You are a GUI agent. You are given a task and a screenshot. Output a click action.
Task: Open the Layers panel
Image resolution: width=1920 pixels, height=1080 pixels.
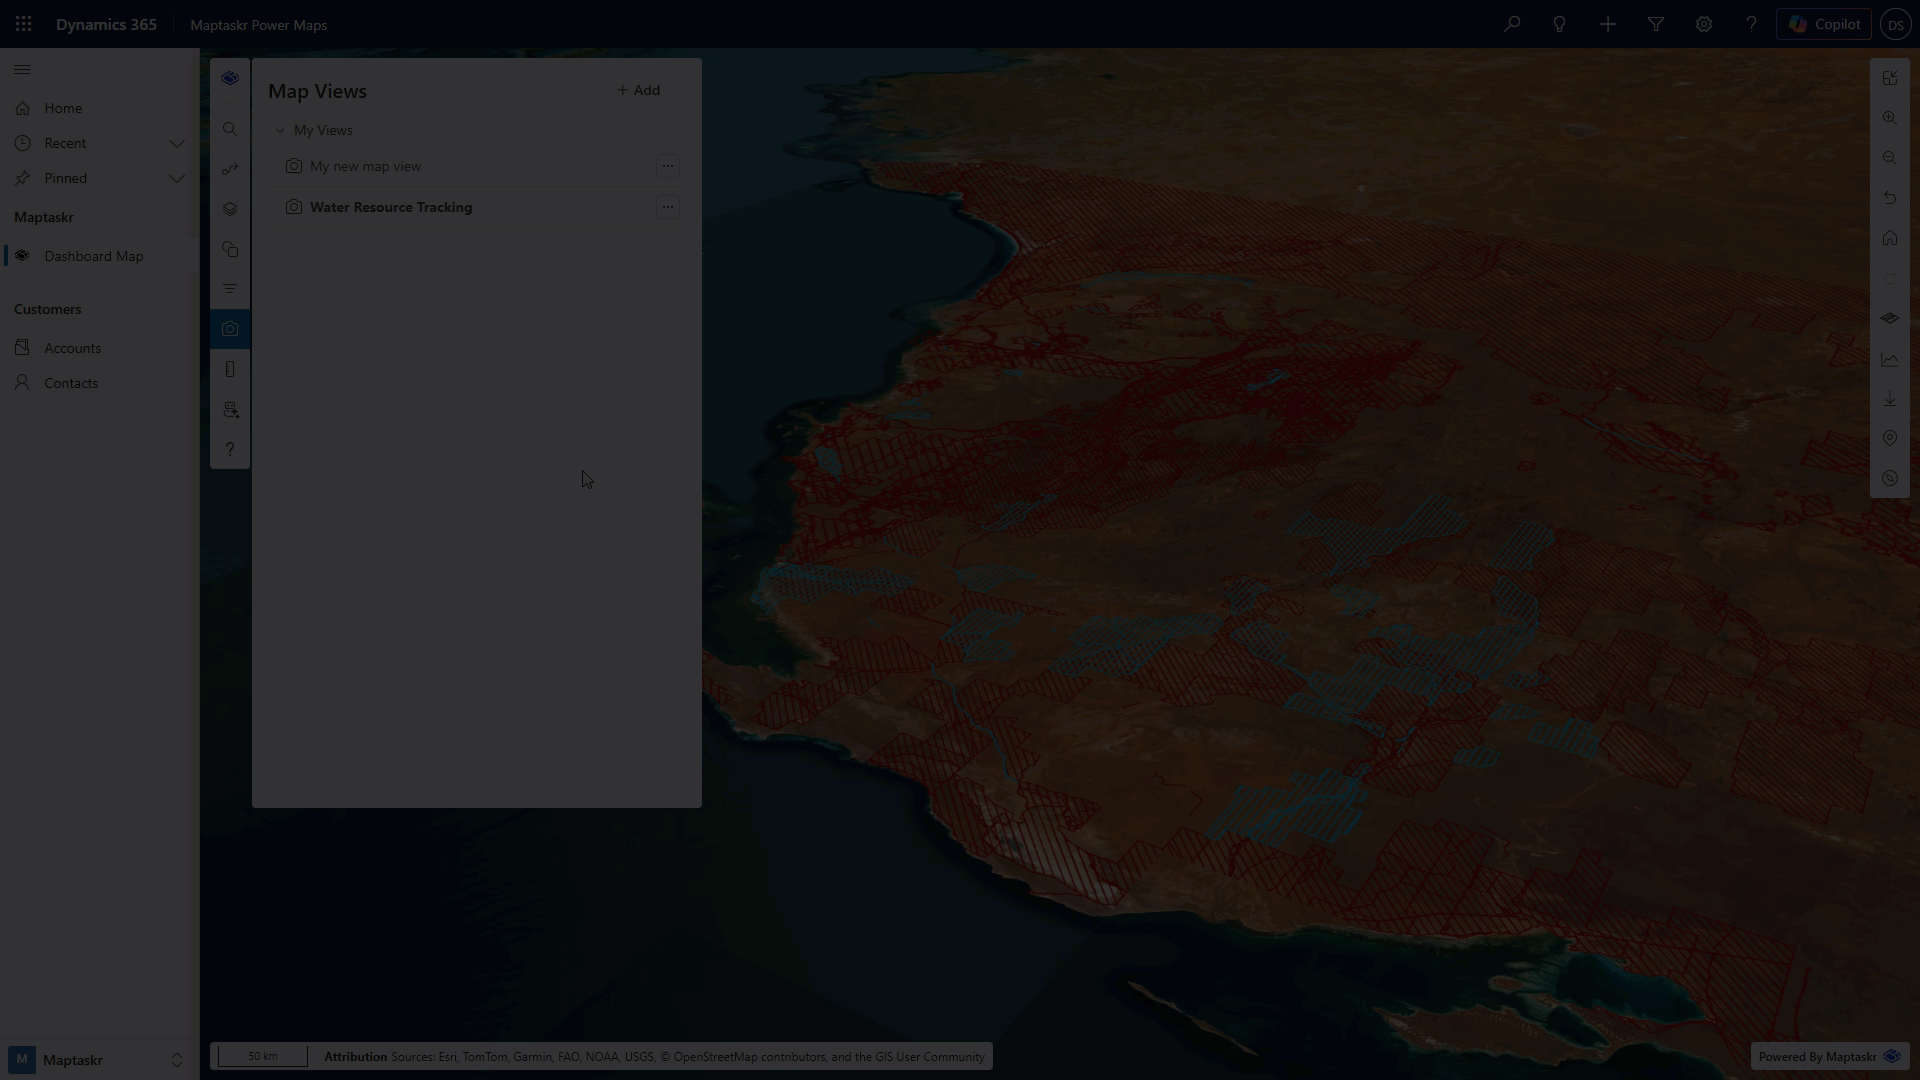[x=230, y=208]
